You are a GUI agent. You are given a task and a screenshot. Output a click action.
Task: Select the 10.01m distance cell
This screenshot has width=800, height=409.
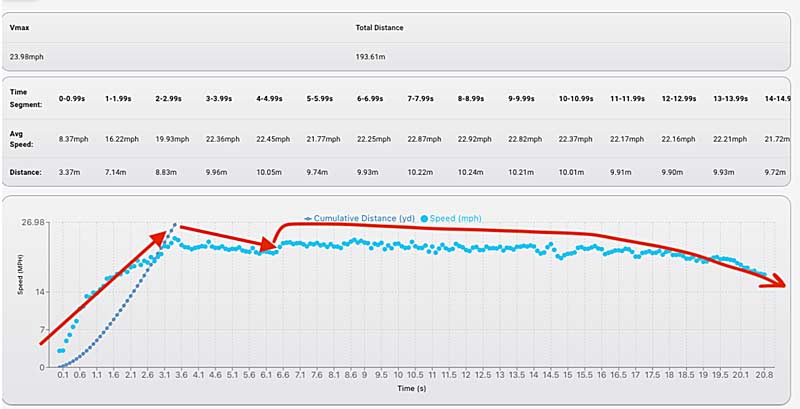(571, 172)
